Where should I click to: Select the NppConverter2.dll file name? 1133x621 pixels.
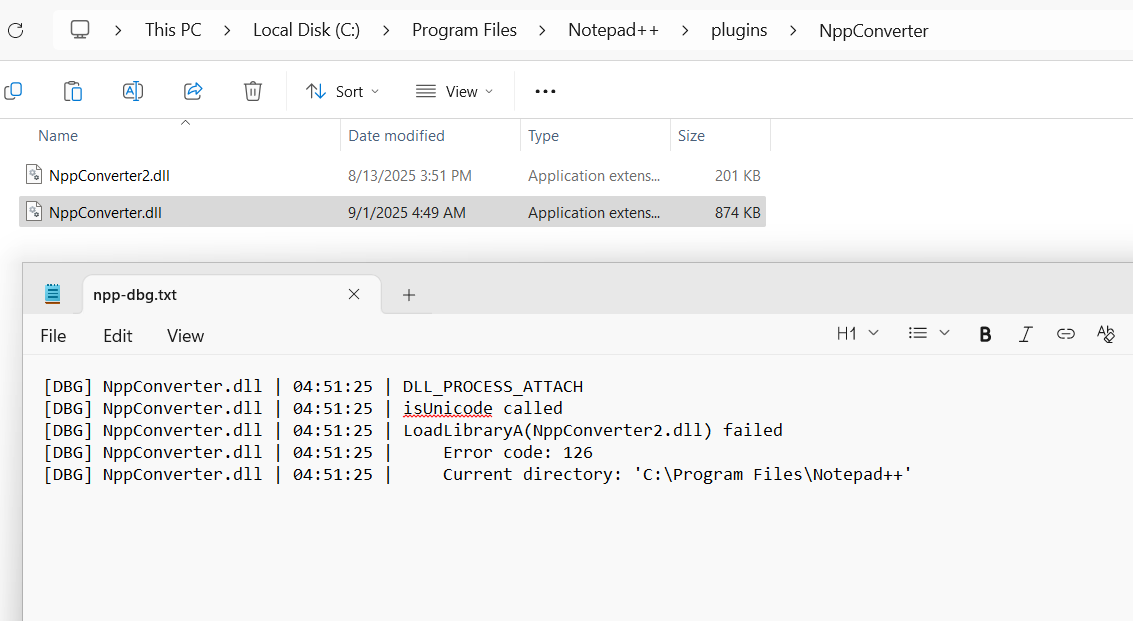tap(110, 176)
